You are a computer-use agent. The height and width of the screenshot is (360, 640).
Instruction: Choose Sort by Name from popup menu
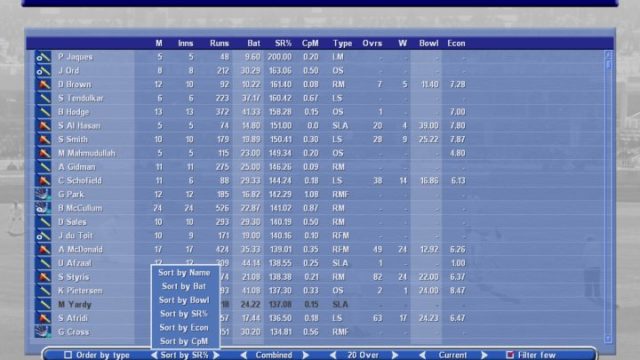(184, 273)
